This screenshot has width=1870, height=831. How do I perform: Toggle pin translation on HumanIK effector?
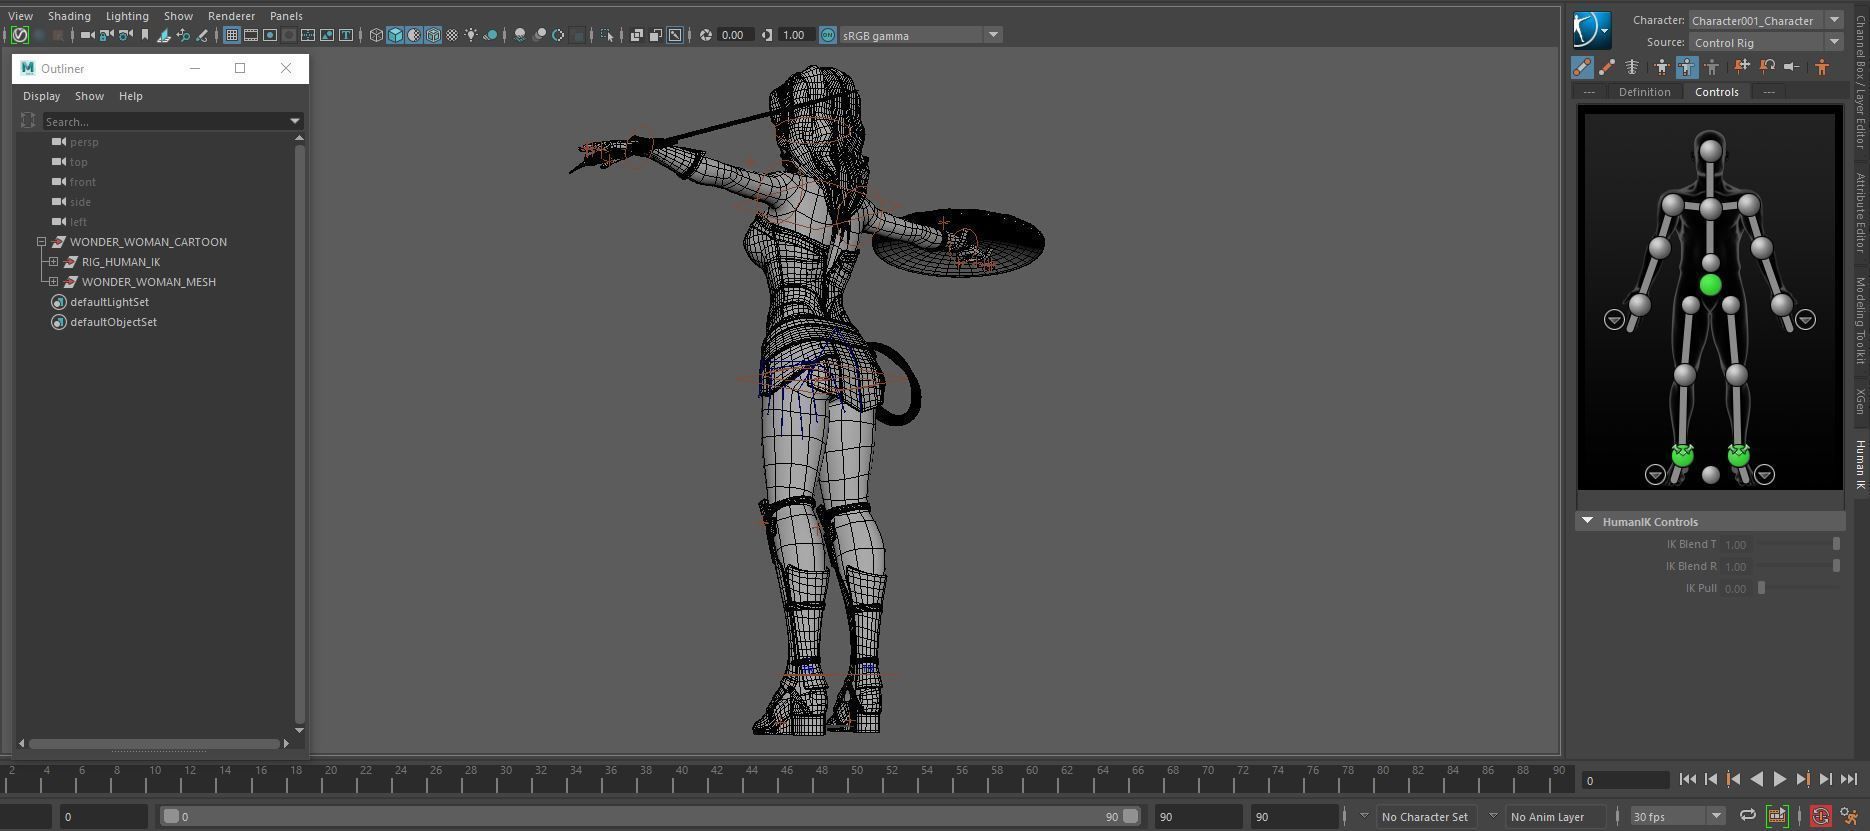coord(1742,67)
